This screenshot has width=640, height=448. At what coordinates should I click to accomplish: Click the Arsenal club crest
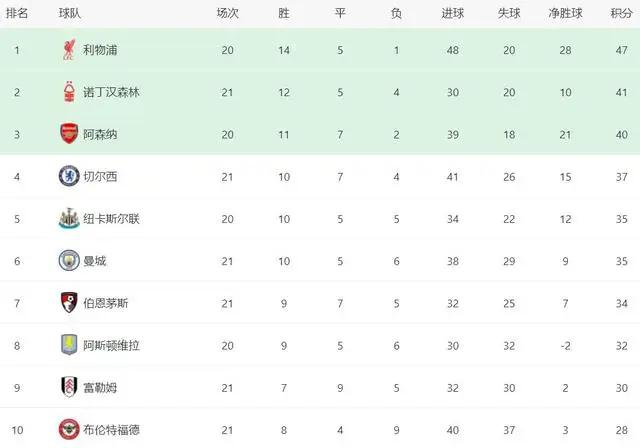68,134
